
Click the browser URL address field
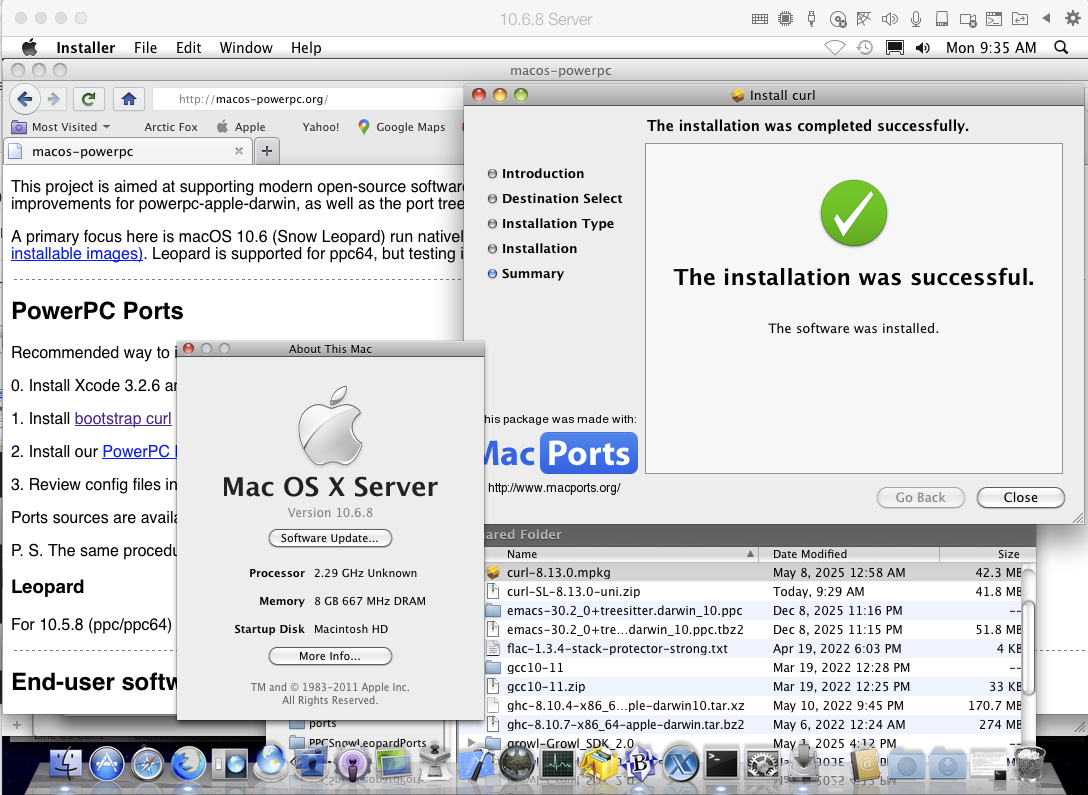pyautogui.click(x=309, y=99)
